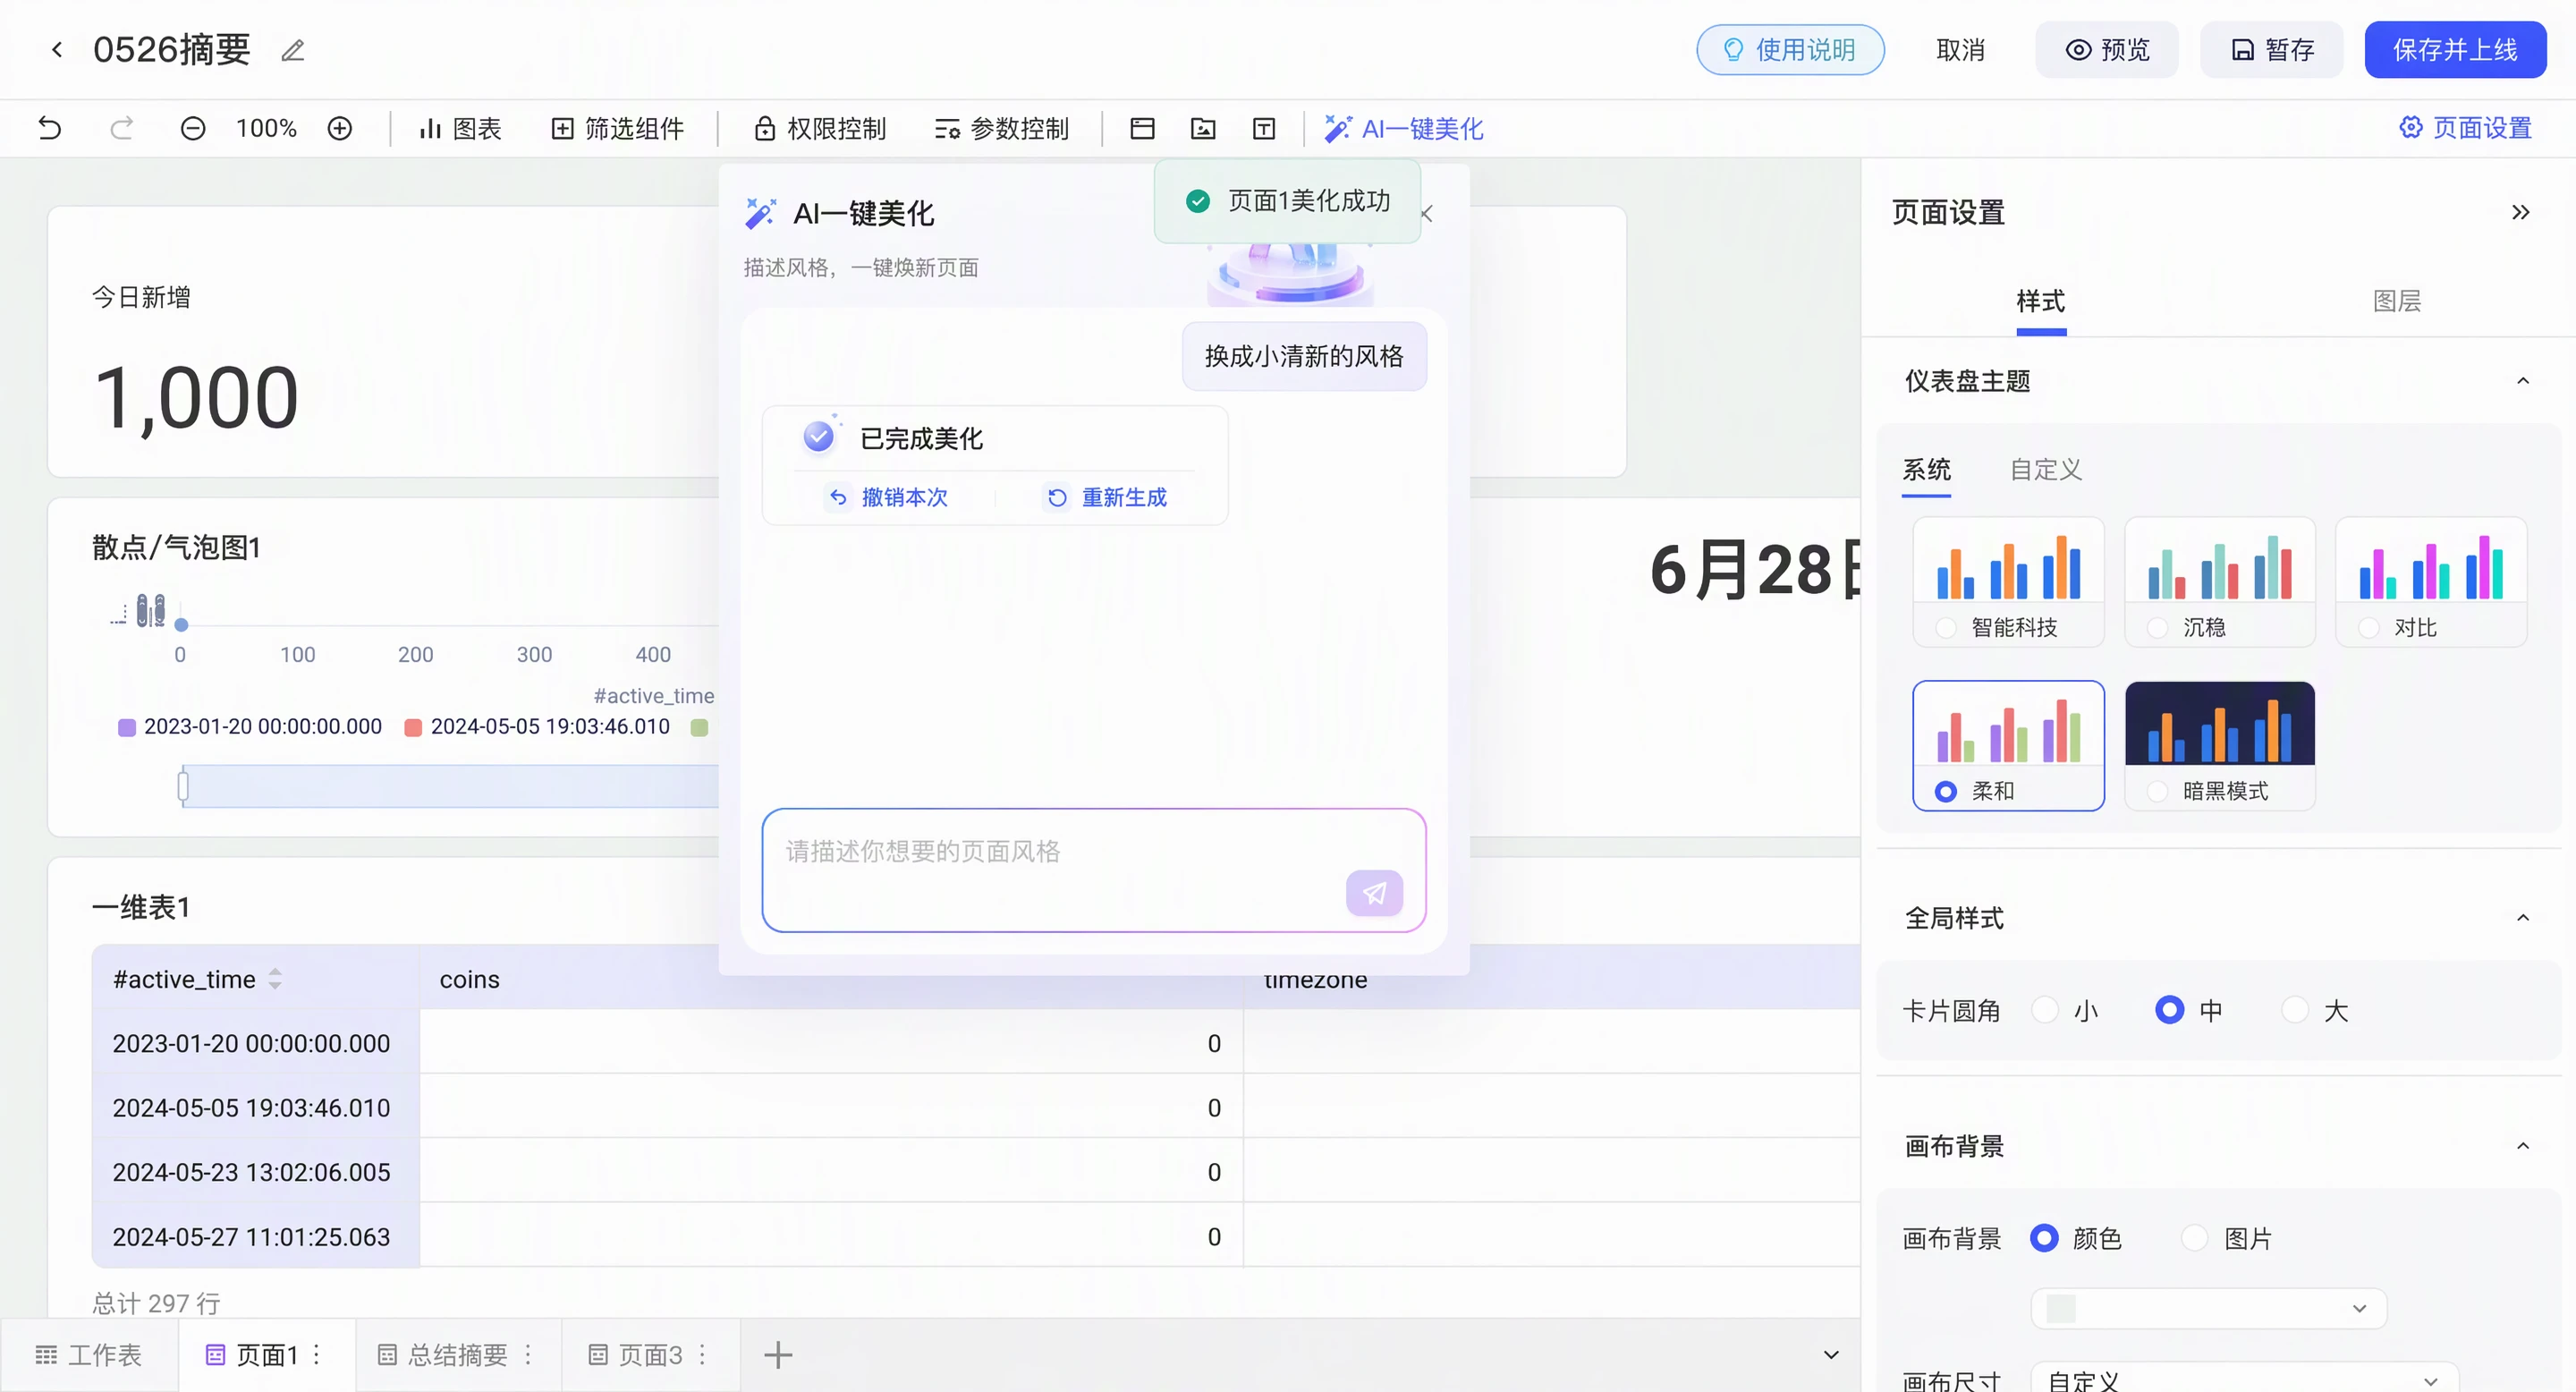Open the 图表 chart tool
Viewport: 2576px width, 1392px height.
[460, 128]
